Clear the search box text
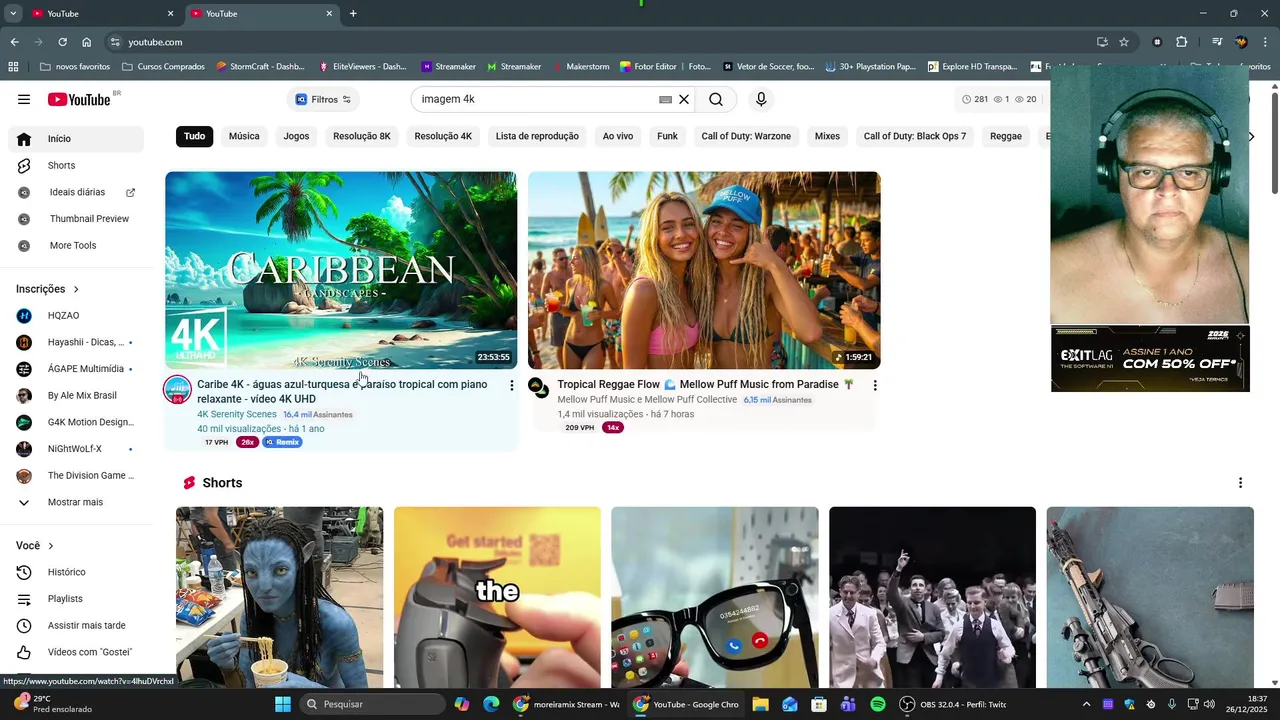The image size is (1280, 720). (684, 99)
